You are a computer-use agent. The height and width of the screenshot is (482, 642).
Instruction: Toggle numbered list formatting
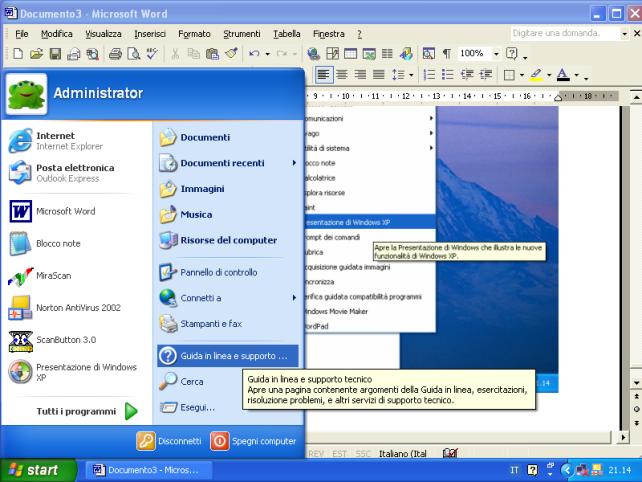click(x=429, y=75)
